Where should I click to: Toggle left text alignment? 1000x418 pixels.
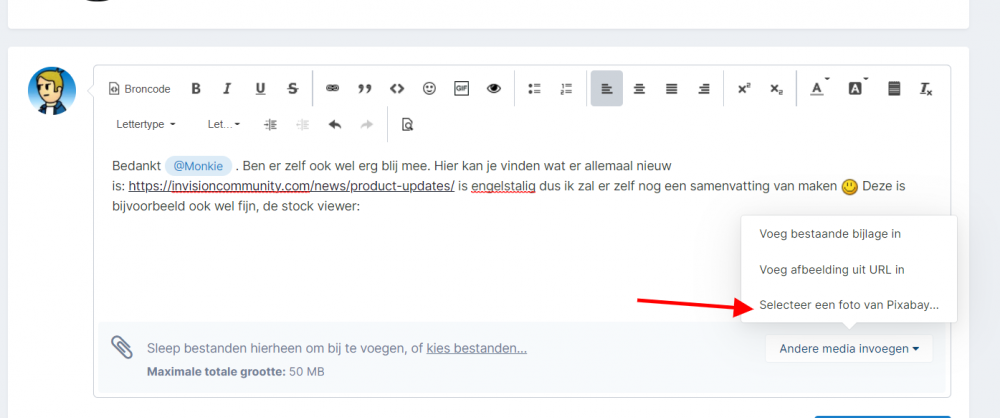607,89
